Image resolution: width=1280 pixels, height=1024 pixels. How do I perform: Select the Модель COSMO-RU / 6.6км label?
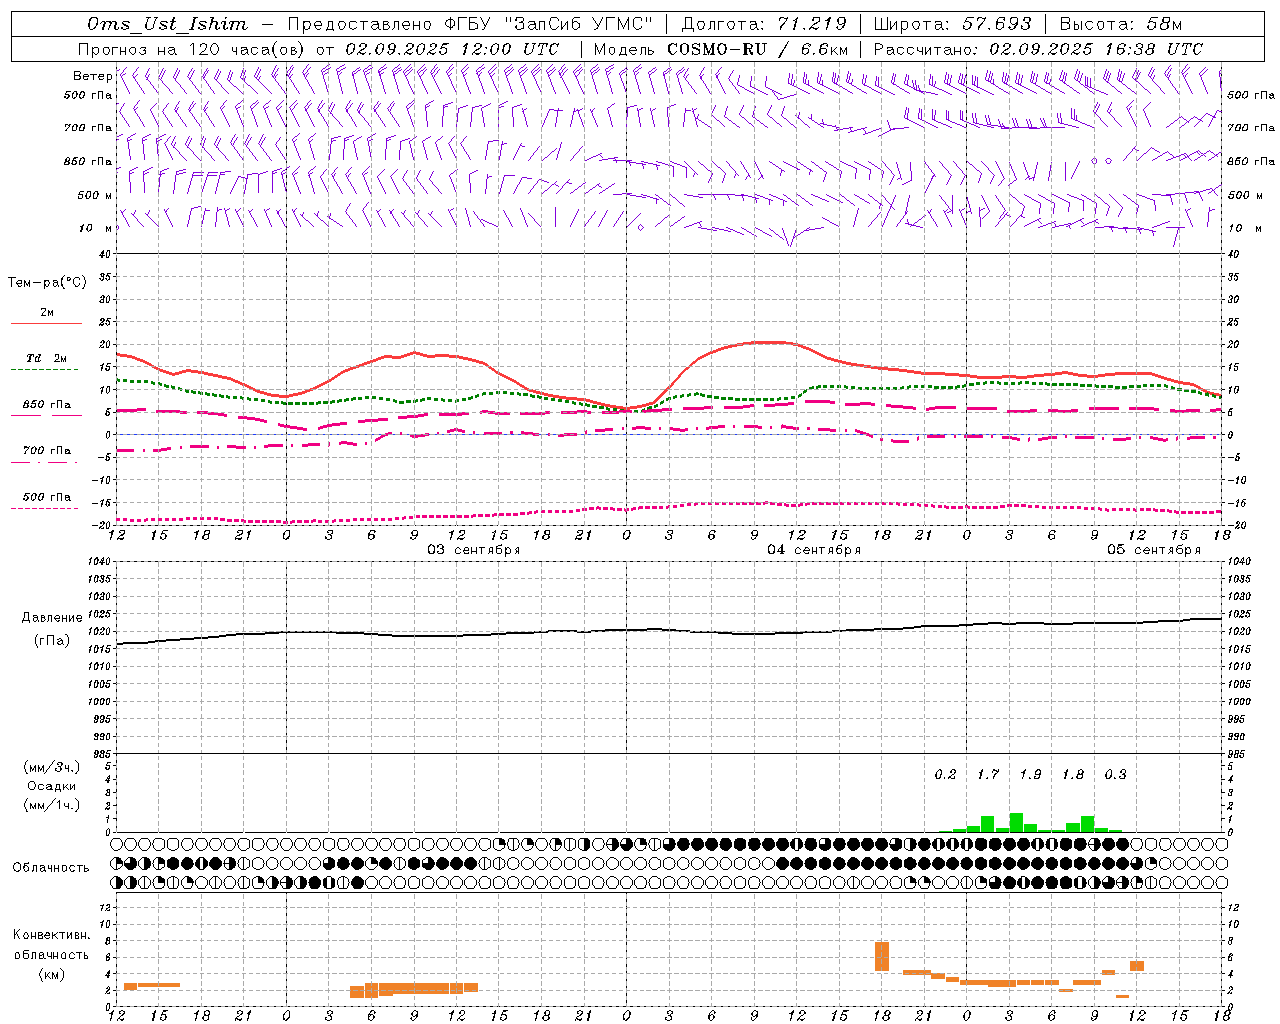tap(720, 49)
